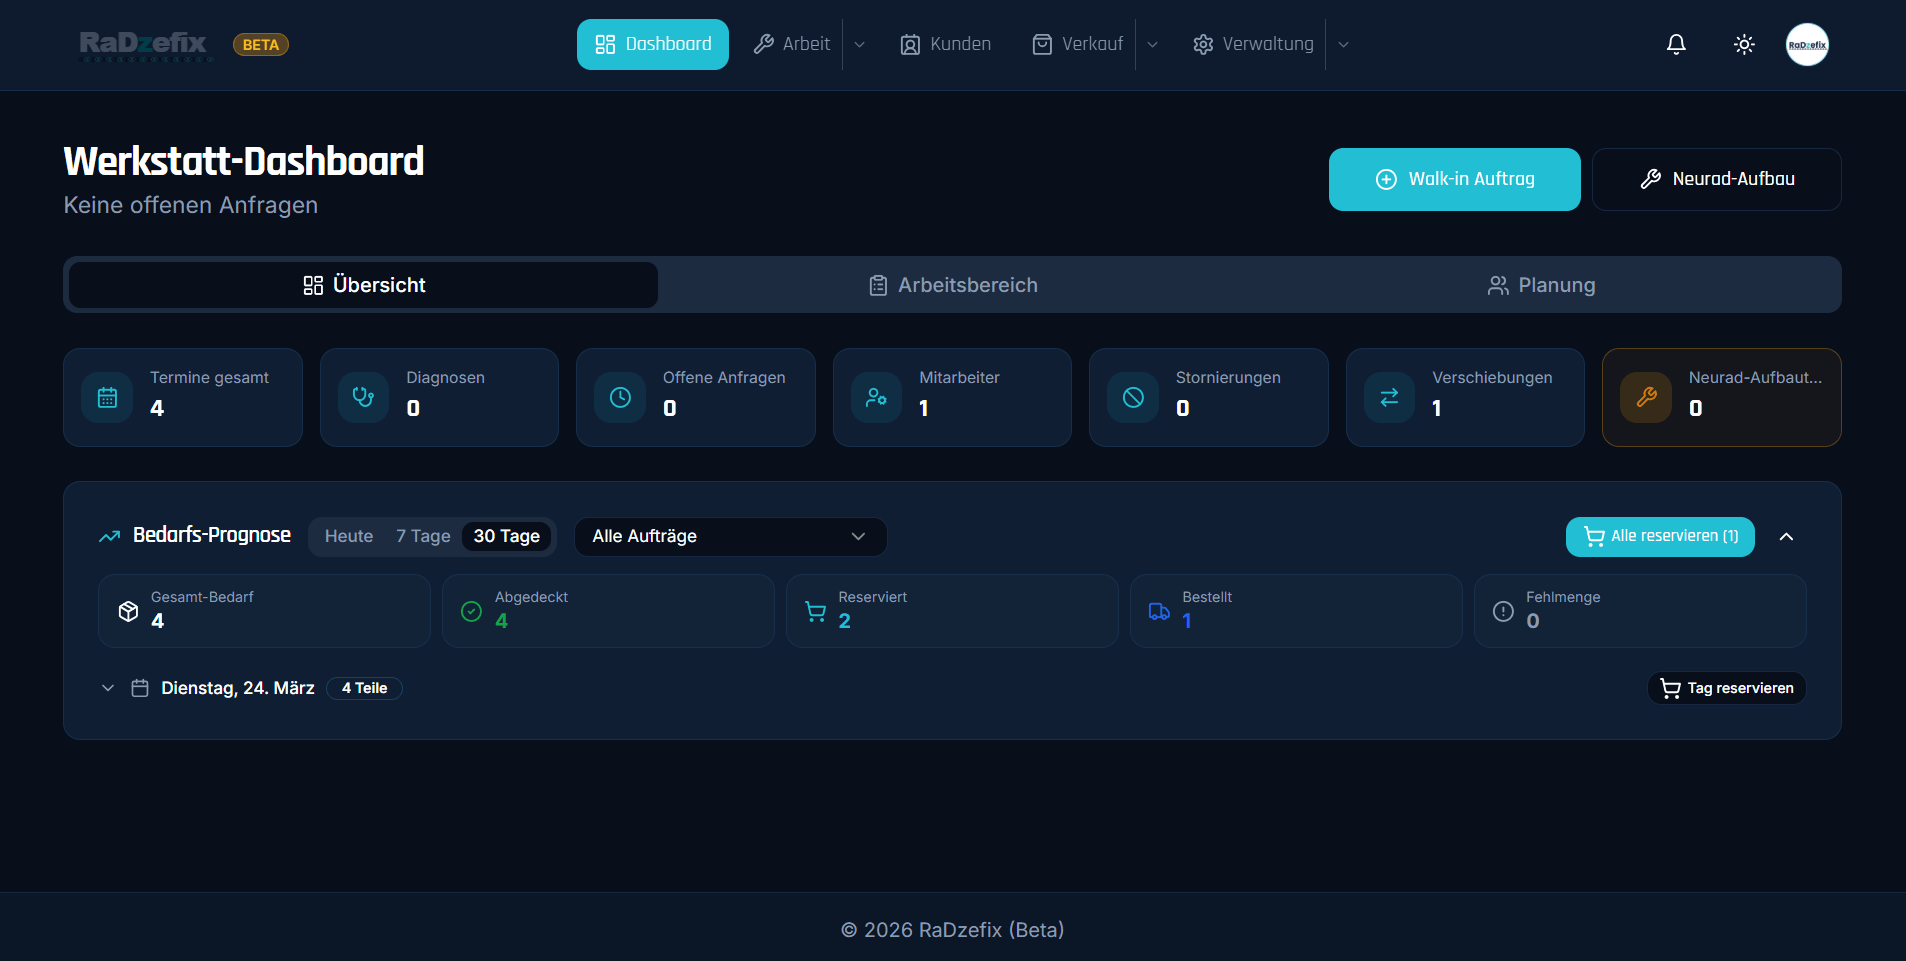1906x961 pixels.
Task: Expand the Dienstag, 24. März entry
Action: tap(107, 688)
